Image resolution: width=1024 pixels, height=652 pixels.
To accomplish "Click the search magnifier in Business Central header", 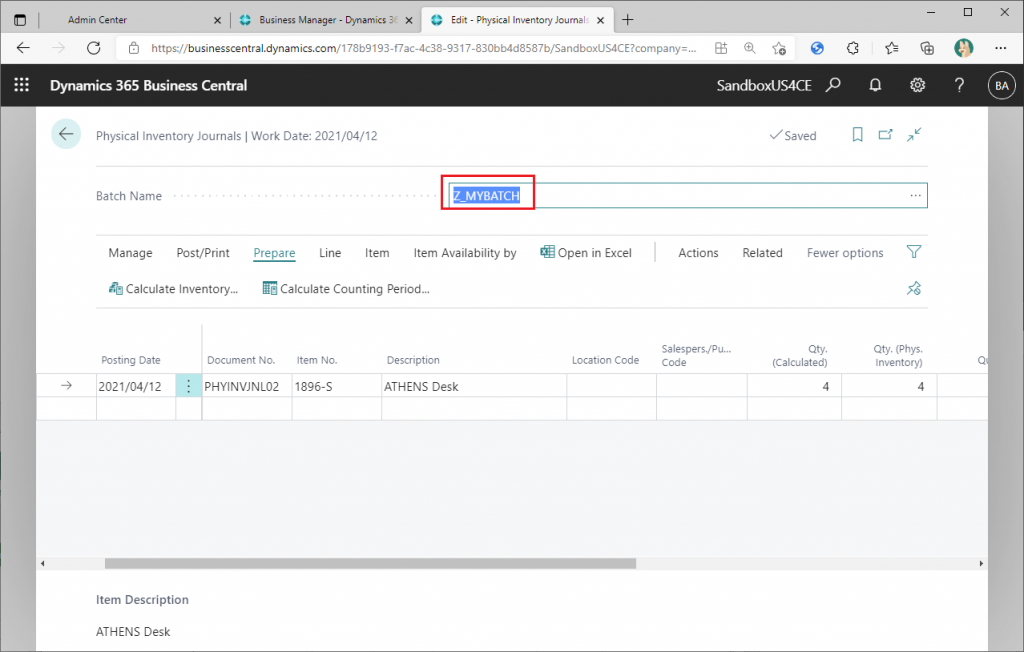I will point(833,85).
